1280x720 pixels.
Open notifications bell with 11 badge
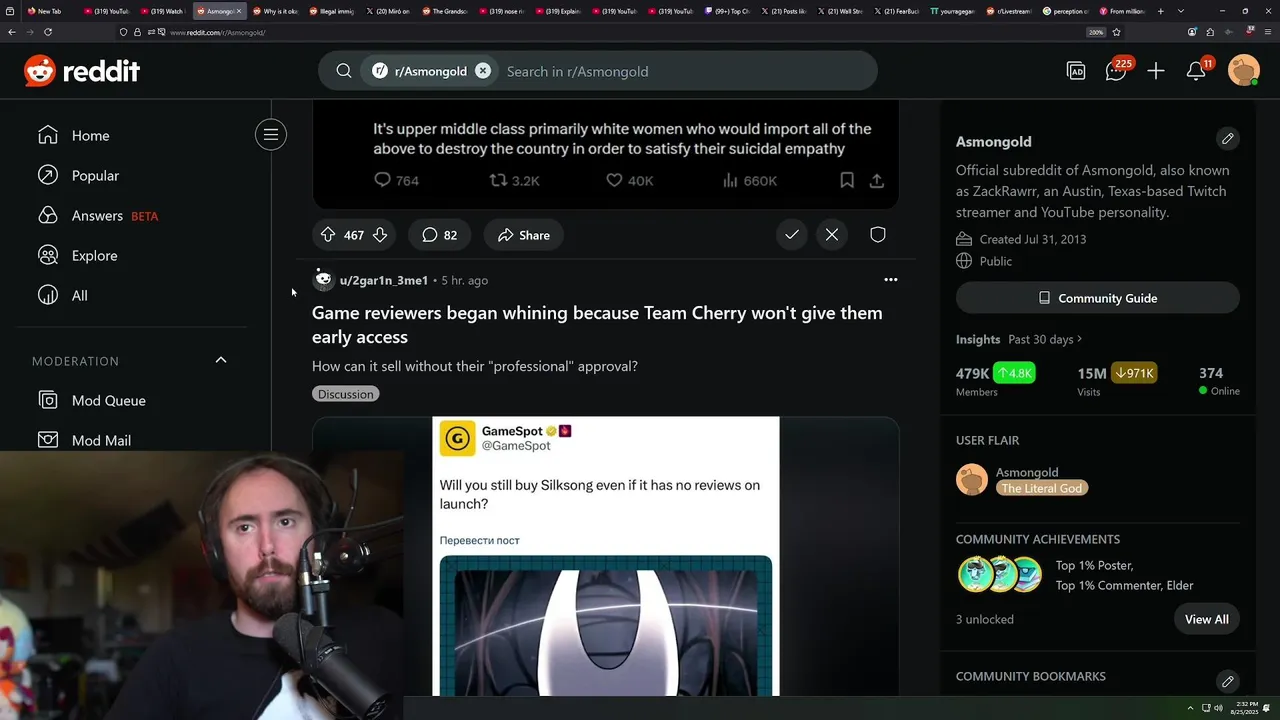1197,71
